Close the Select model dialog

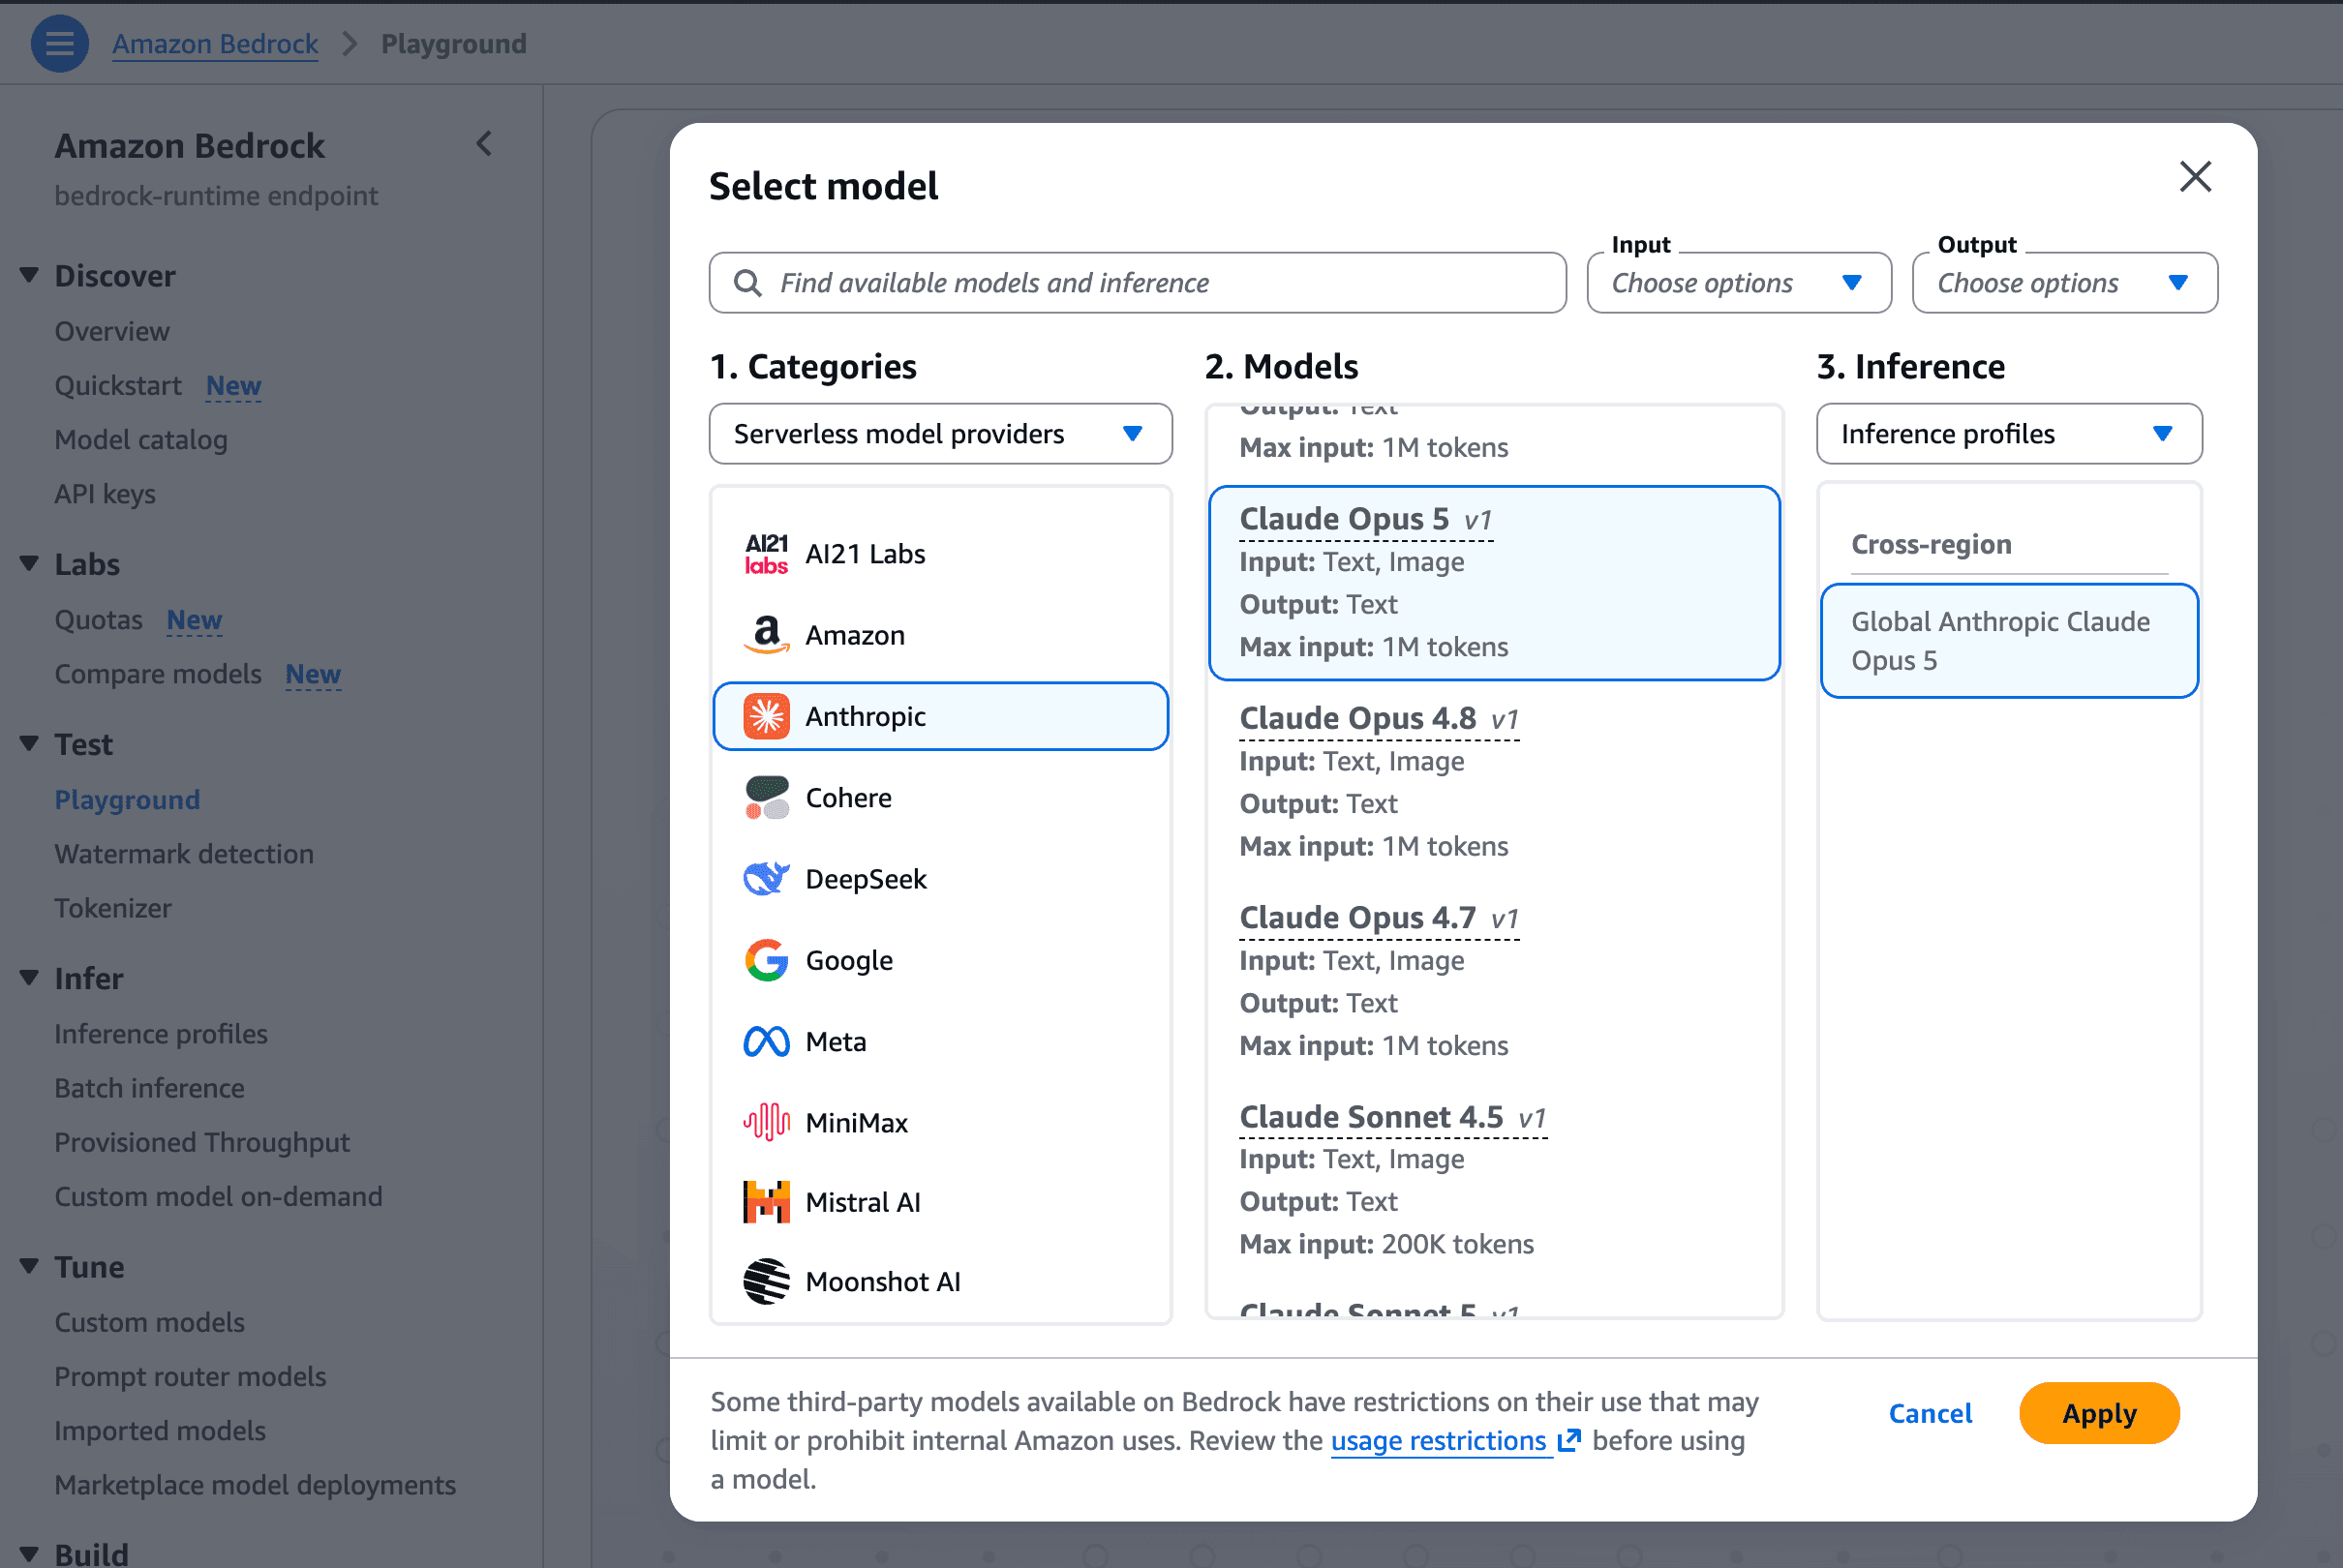[2195, 177]
